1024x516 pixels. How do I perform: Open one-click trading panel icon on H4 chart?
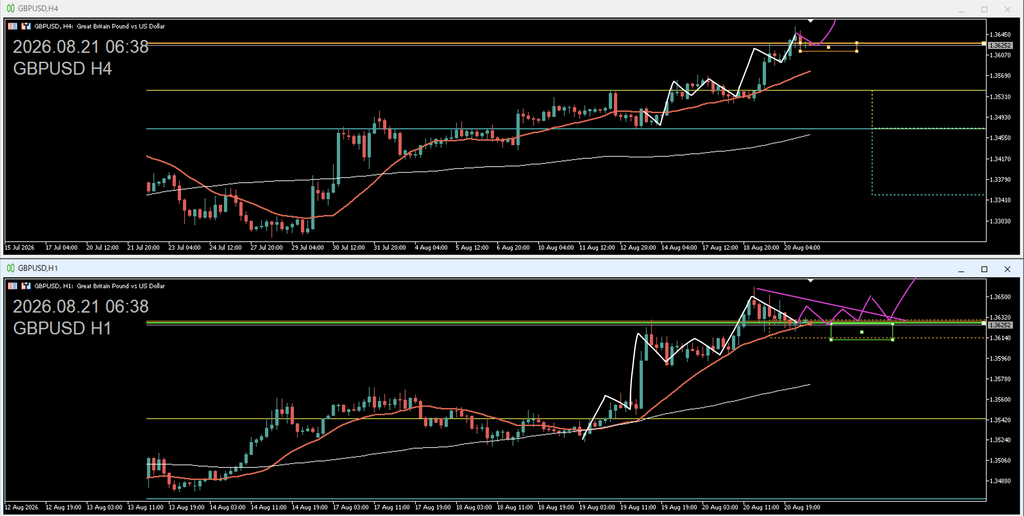[x=26, y=26]
